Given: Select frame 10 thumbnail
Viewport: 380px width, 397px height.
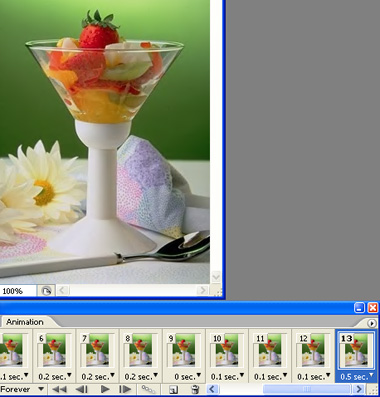Looking at the screenshot, I should [227, 350].
